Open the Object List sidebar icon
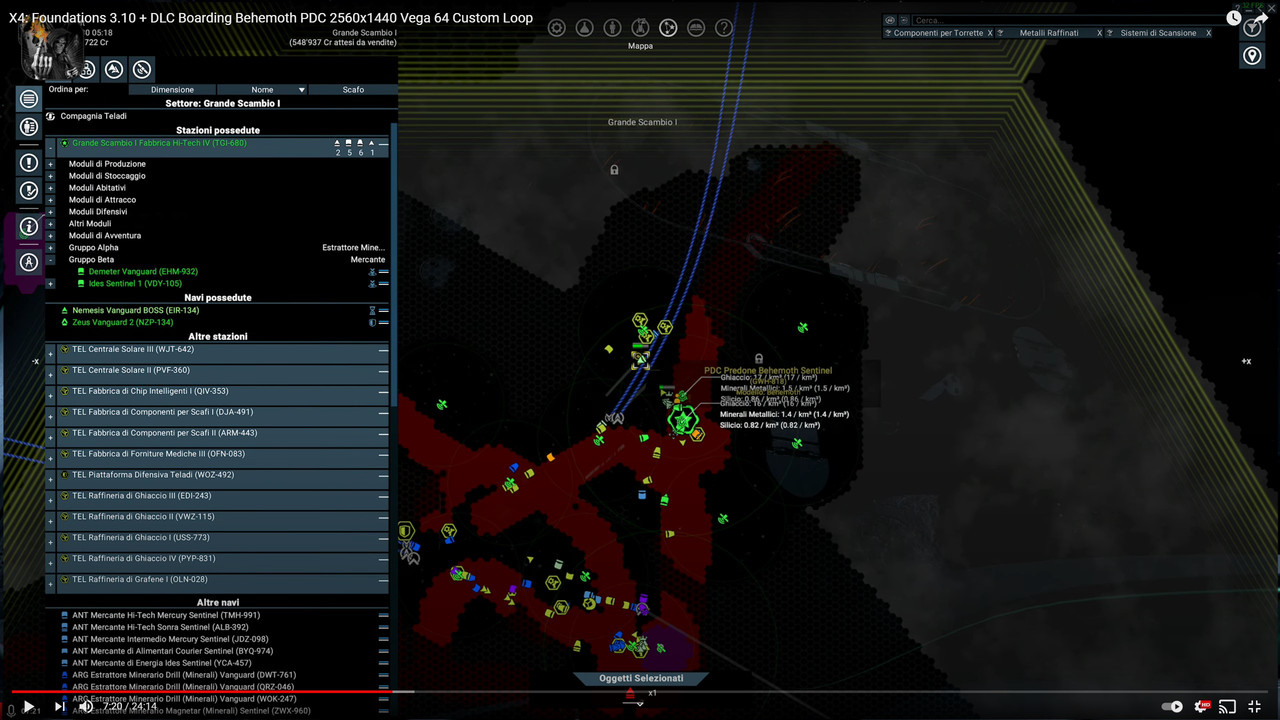The height and width of the screenshot is (720, 1280). pyautogui.click(x=29, y=98)
